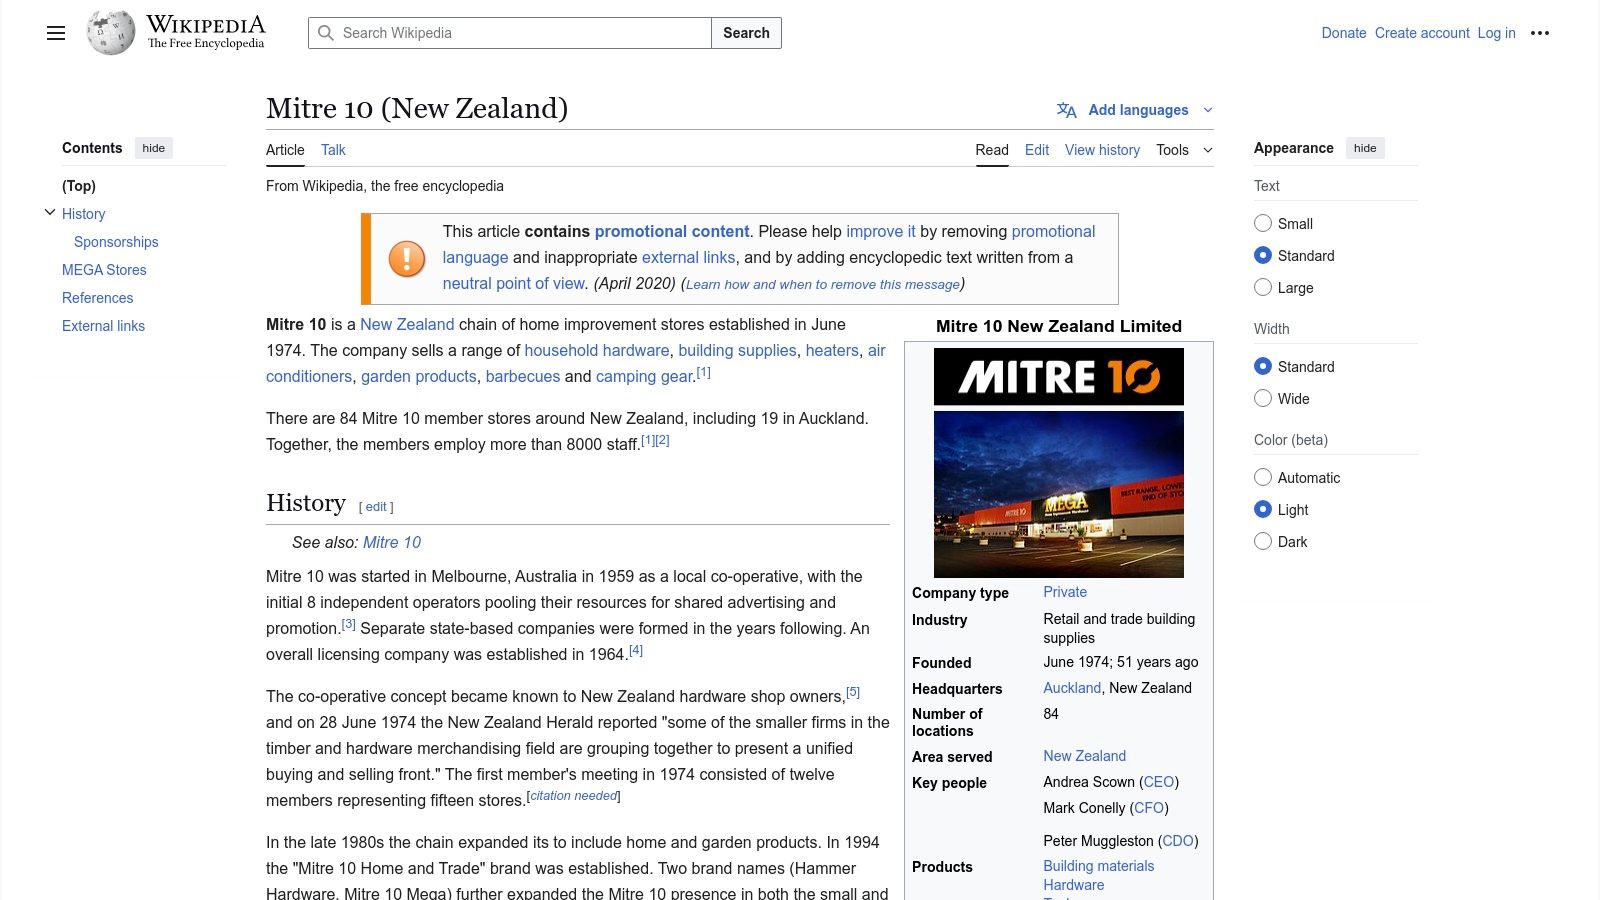Open the Edit tab

[x=1037, y=150]
